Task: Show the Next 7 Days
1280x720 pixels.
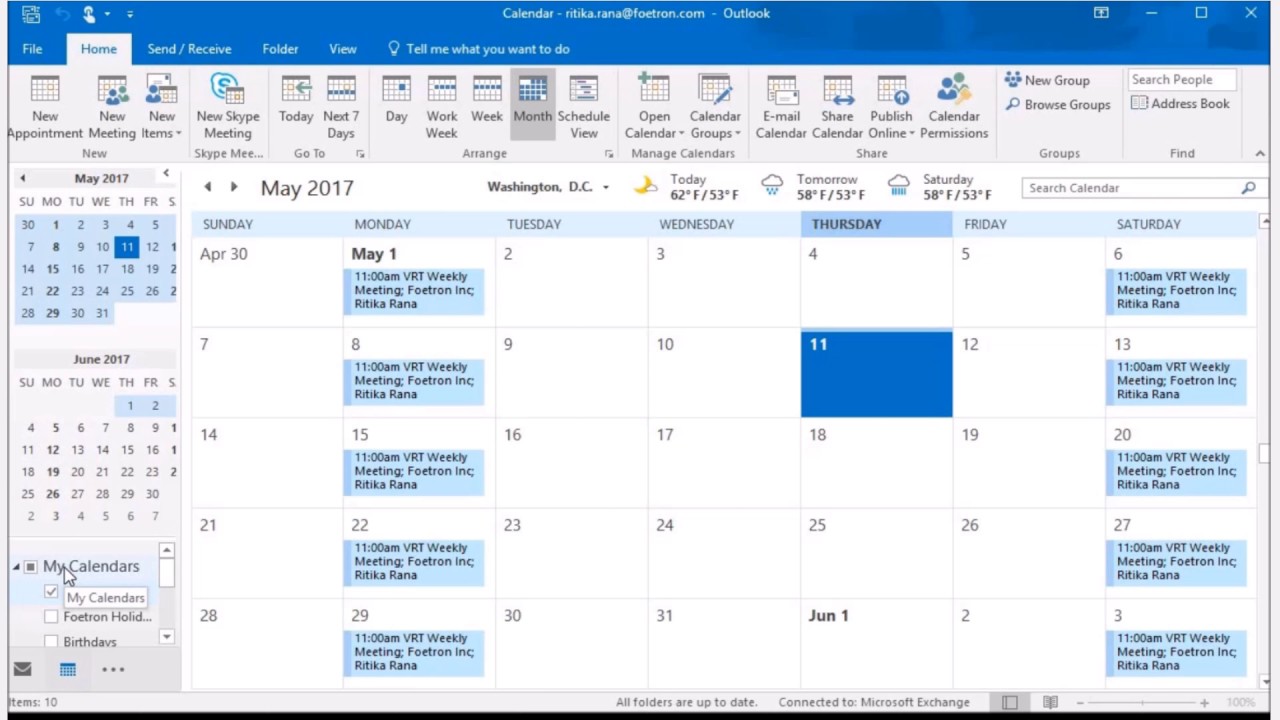Action: pyautogui.click(x=341, y=107)
